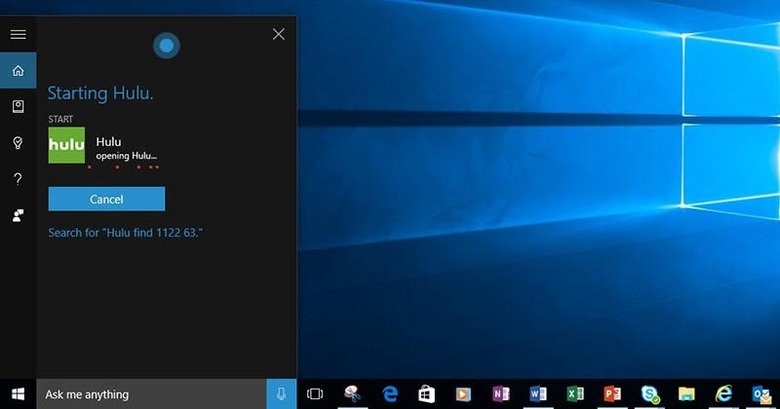Open File Explorer from the taskbar
This screenshot has width=780, height=409.
686,394
